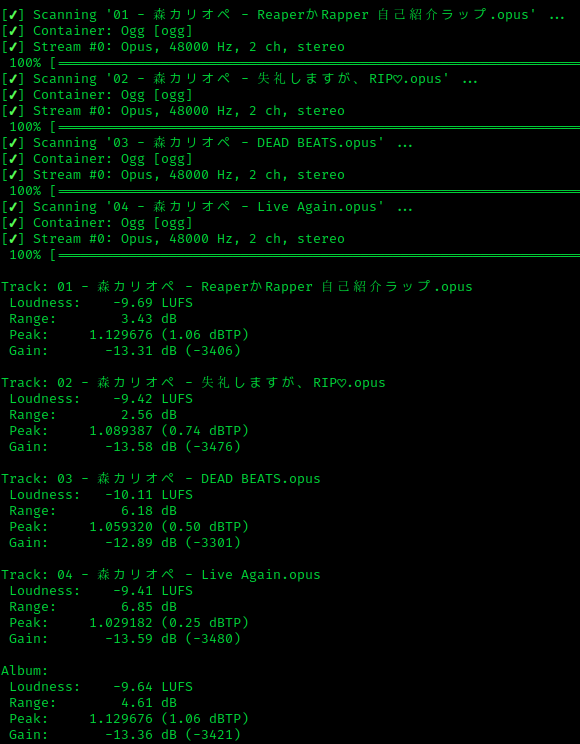Image resolution: width=580 pixels, height=744 pixels.
Task: Click the Album gain -13.36 dB (-3421)
Action: 173,735
